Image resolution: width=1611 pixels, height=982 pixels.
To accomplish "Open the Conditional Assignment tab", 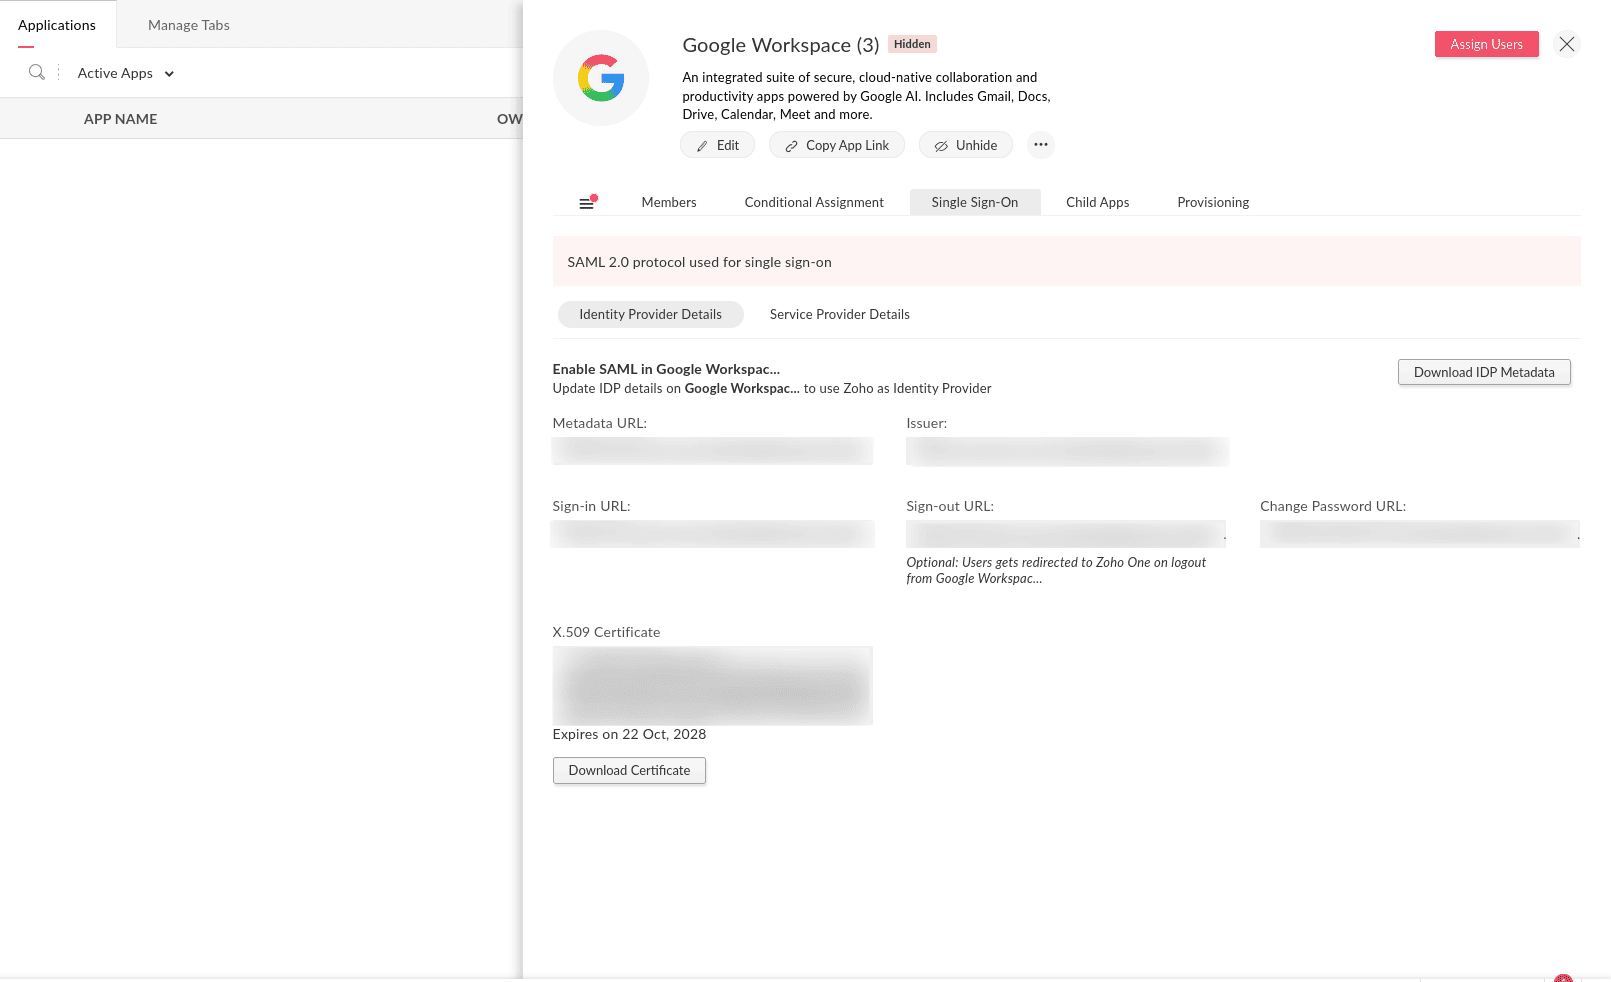I will pyautogui.click(x=814, y=202).
